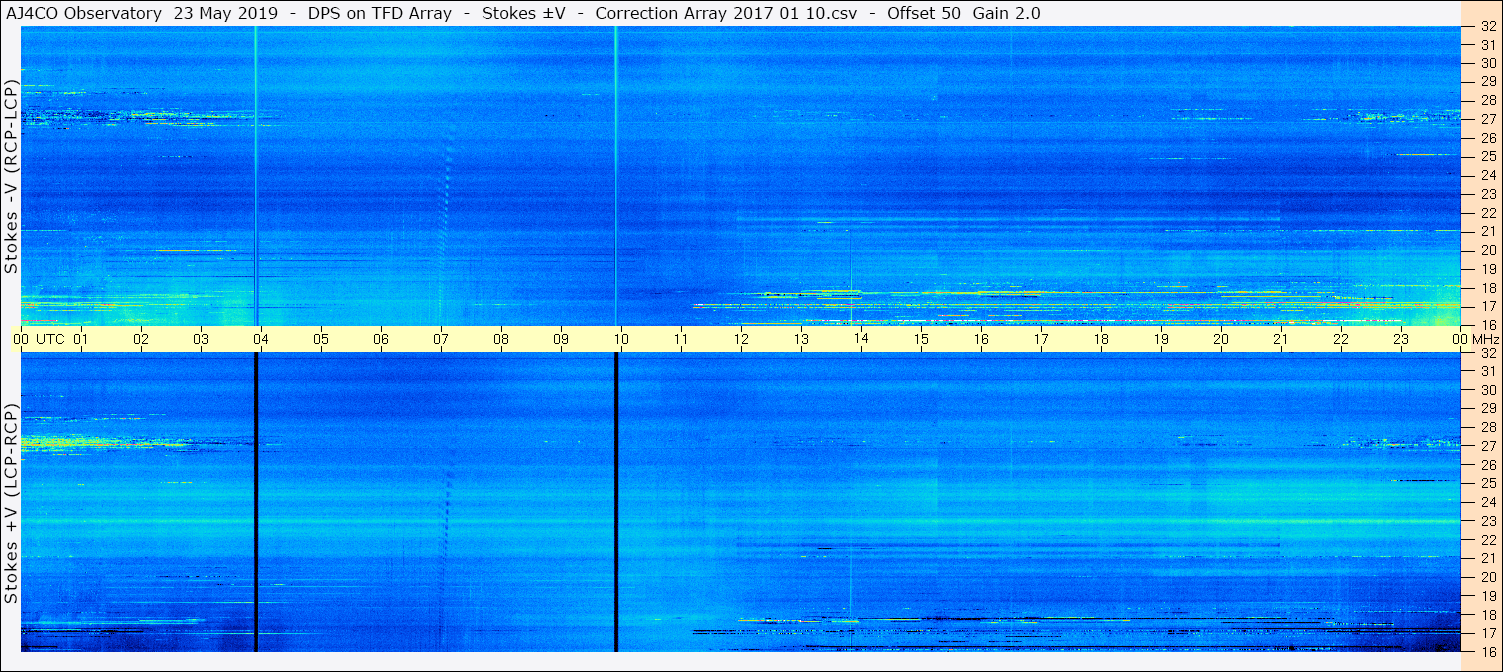Select the 19 hour tick on the time axis
This screenshot has width=1503, height=672.
tap(1161, 339)
